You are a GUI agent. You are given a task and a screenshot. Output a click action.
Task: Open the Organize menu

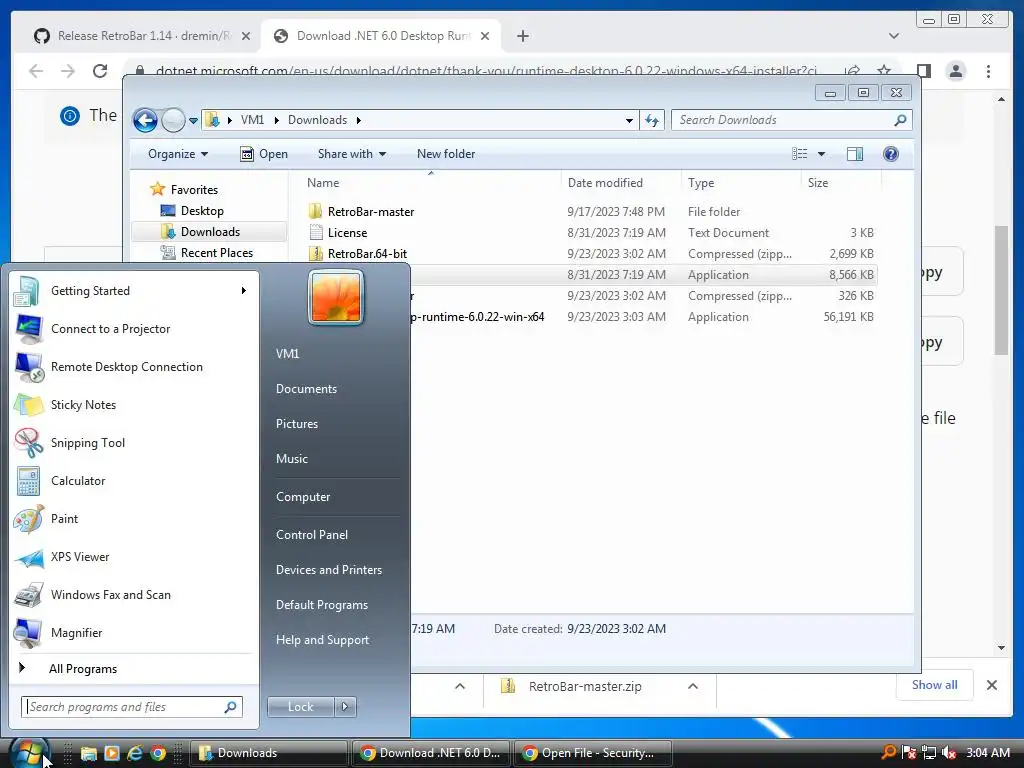pos(178,154)
